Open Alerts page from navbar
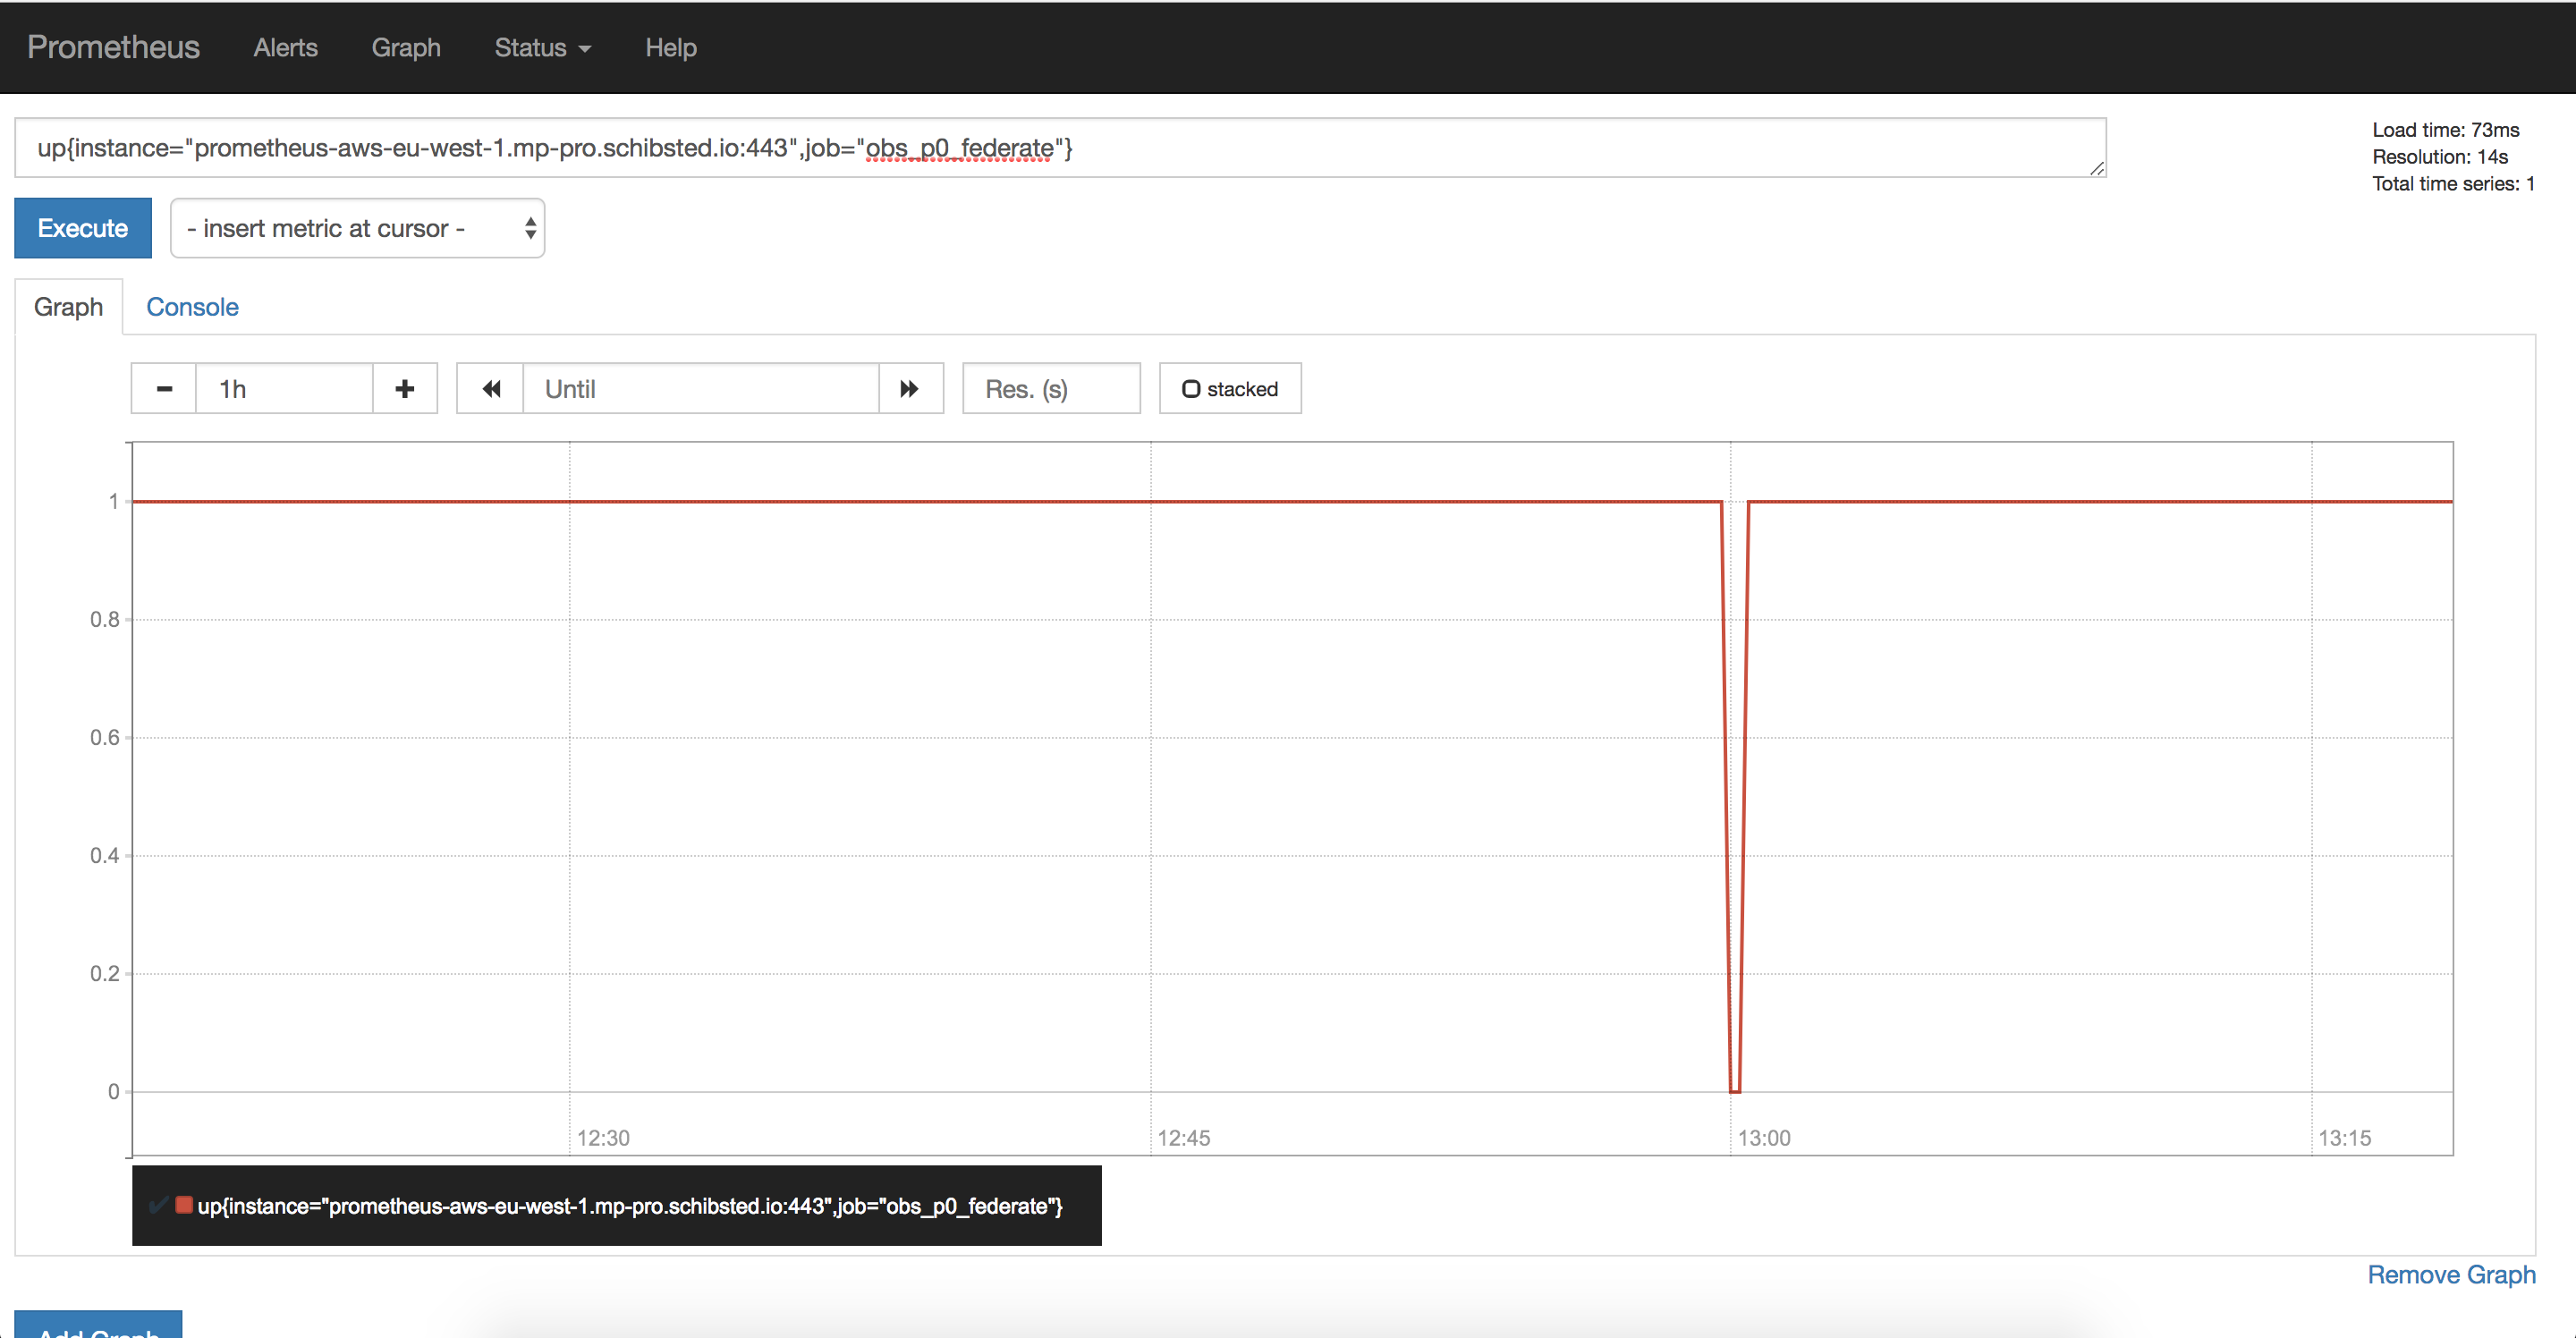The height and width of the screenshot is (1338, 2576). pyautogui.click(x=285, y=48)
